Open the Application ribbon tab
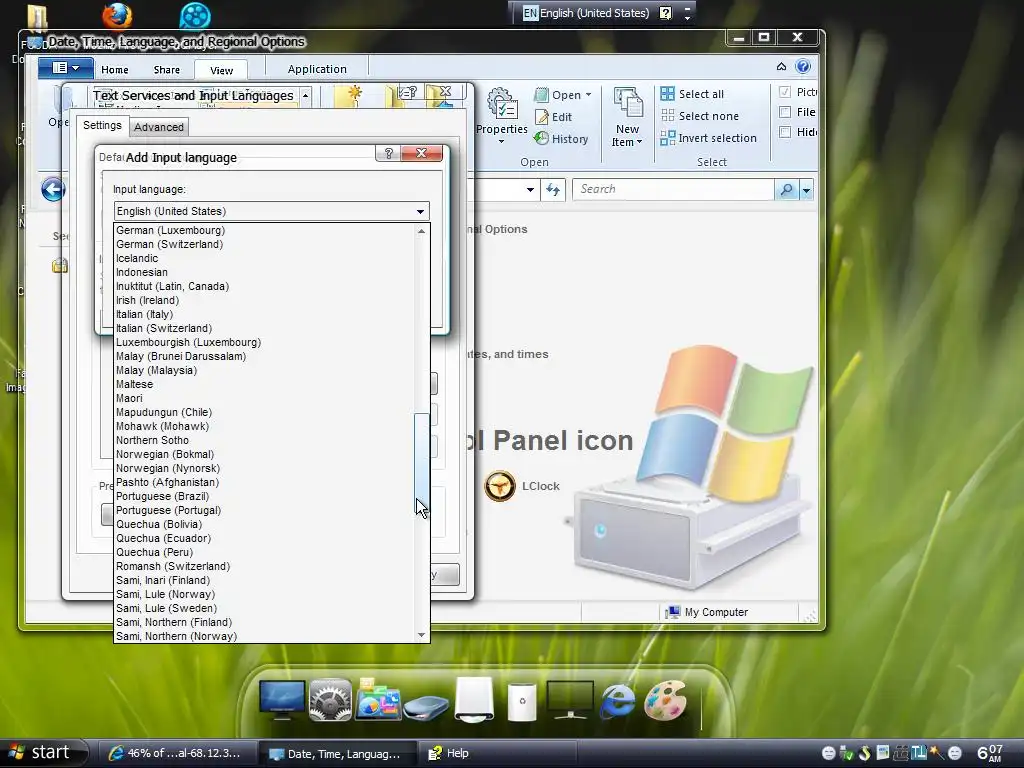Viewport: 1024px width, 768px height. coord(317,69)
